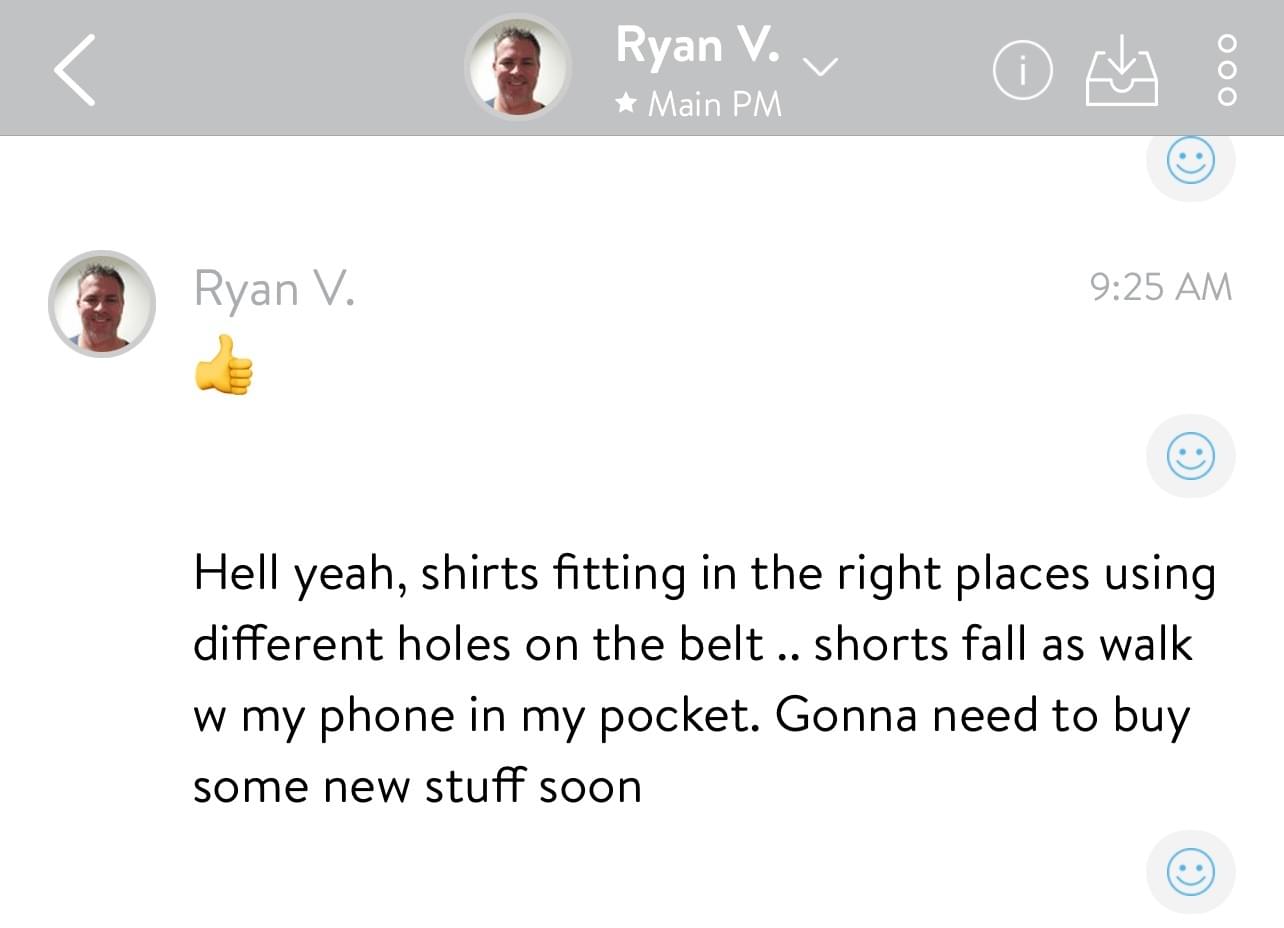The width and height of the screenshot is (1284, 928).
Task: Click the star icon beside Main PM
Action: coord(627,104)
